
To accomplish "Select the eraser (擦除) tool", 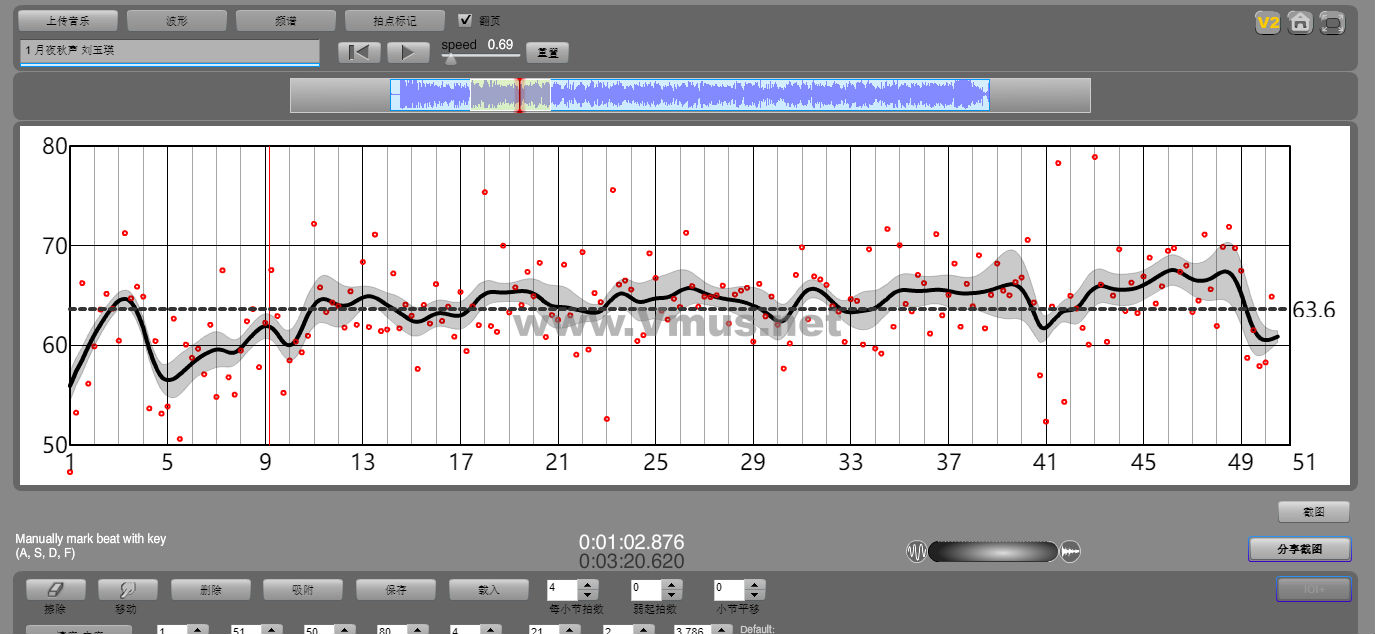I will [x=56, y=590].
